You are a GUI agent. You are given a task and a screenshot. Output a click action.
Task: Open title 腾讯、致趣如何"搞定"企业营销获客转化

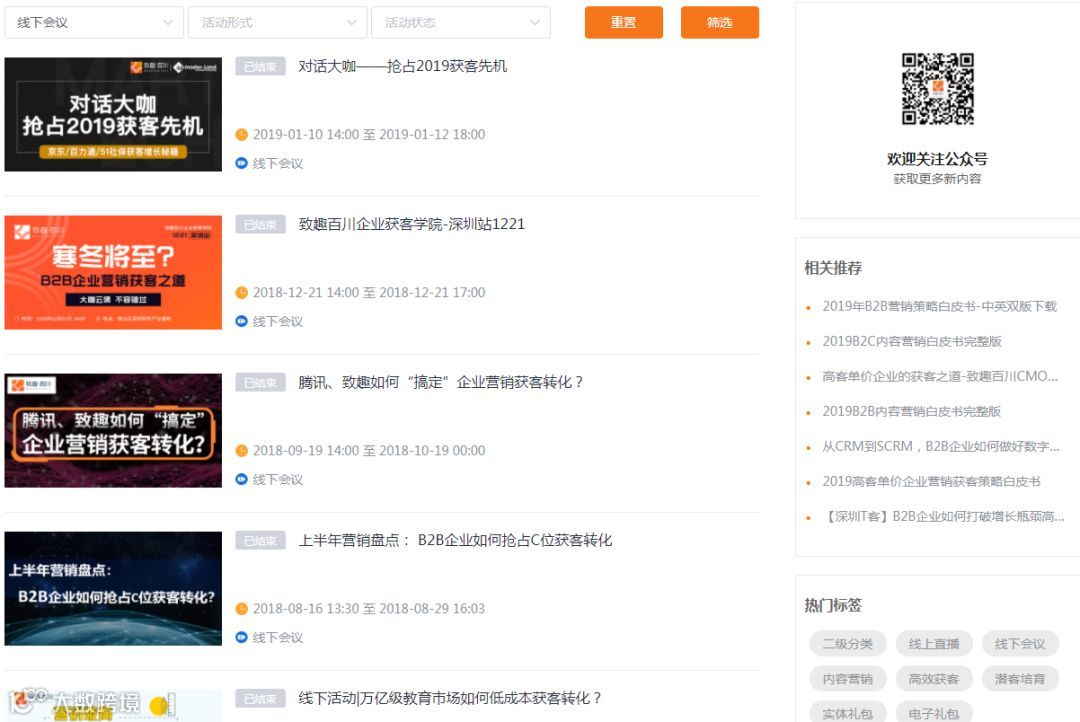point(441,382)
